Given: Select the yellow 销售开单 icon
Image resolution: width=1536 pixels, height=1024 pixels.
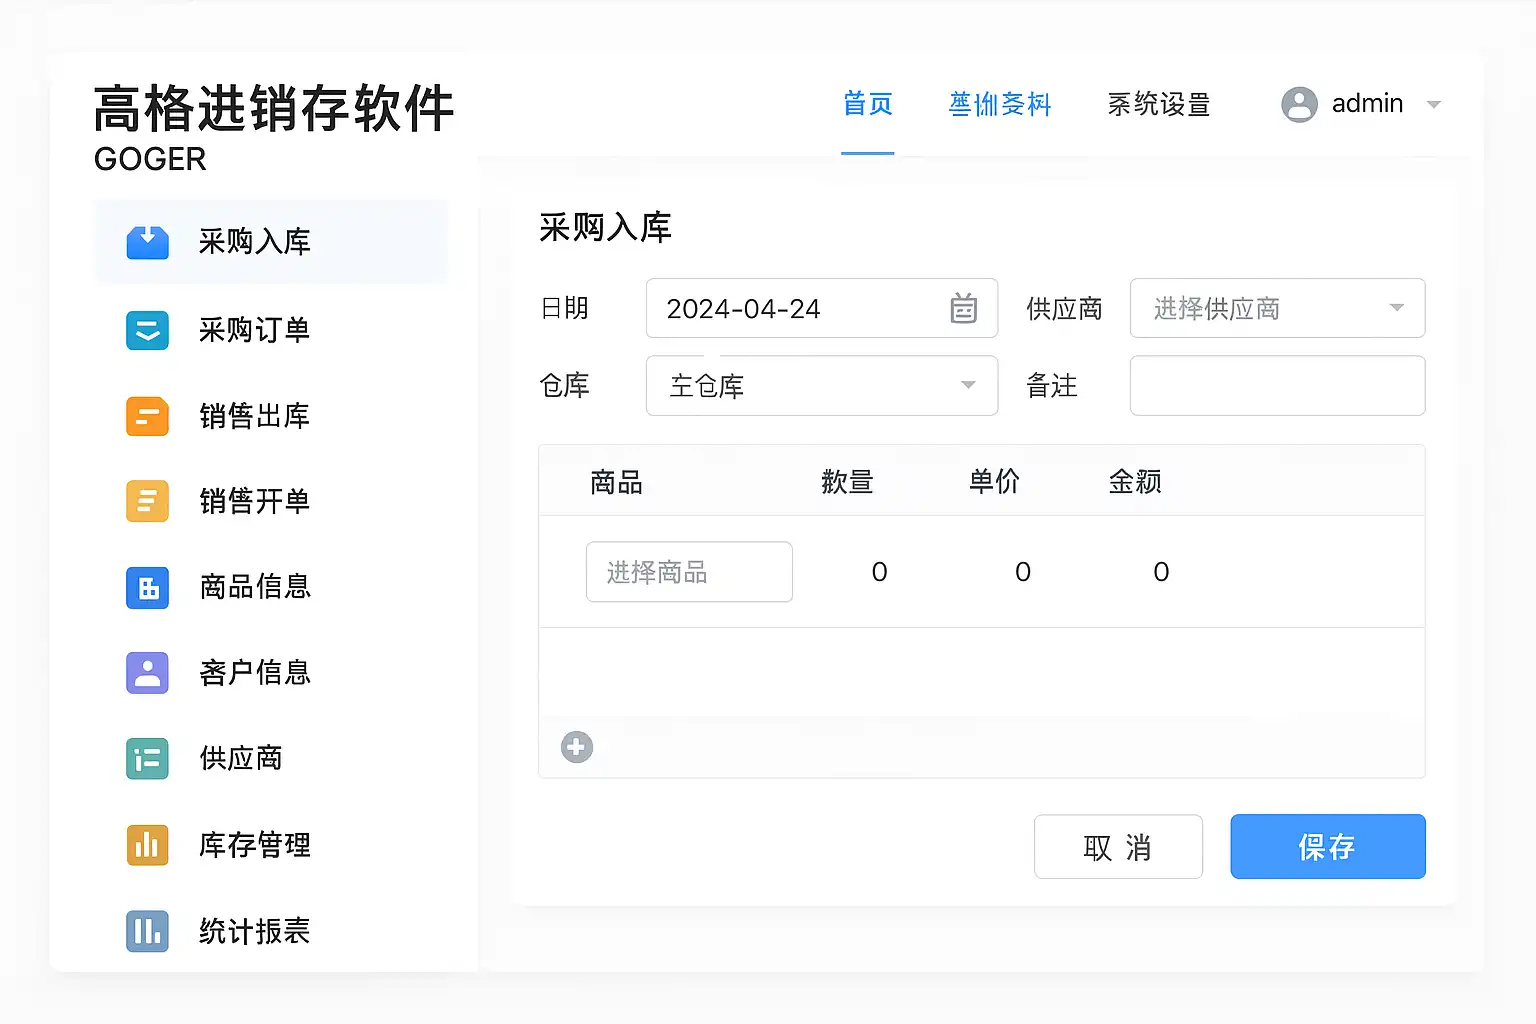Looking at the screenshot, I should (148, 501).
